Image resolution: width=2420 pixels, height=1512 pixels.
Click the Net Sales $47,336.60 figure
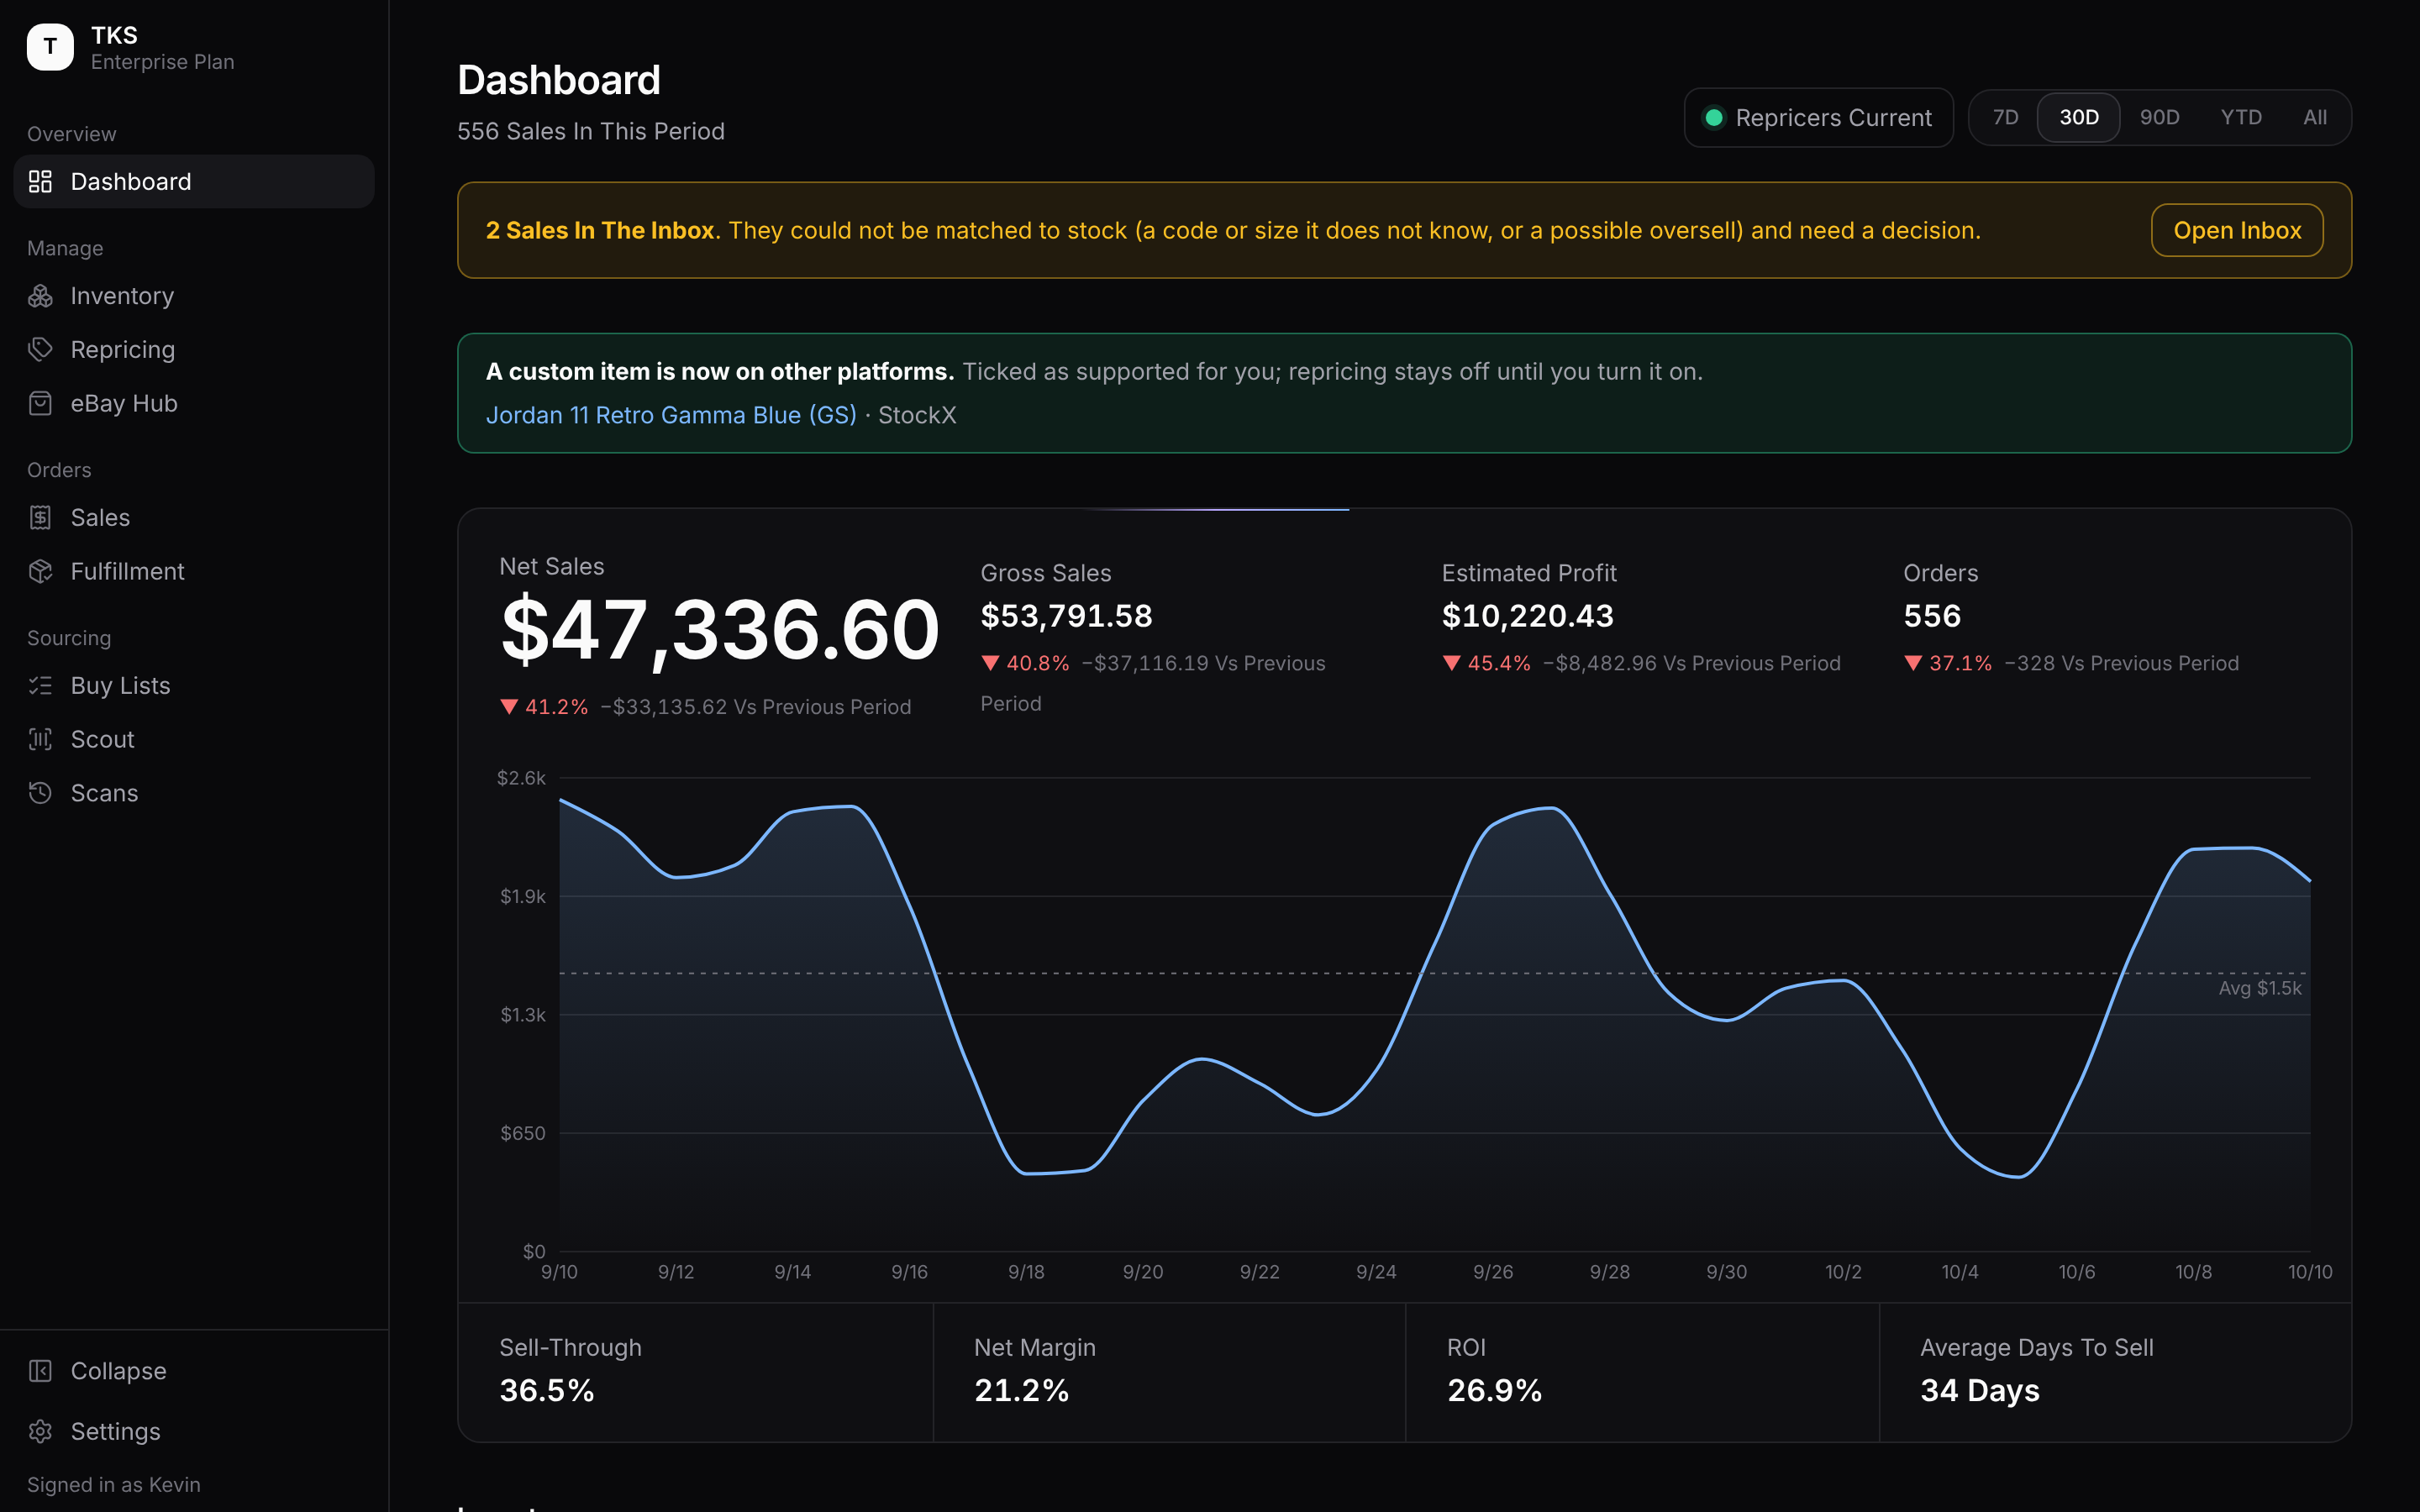click(x=720, y=630)
